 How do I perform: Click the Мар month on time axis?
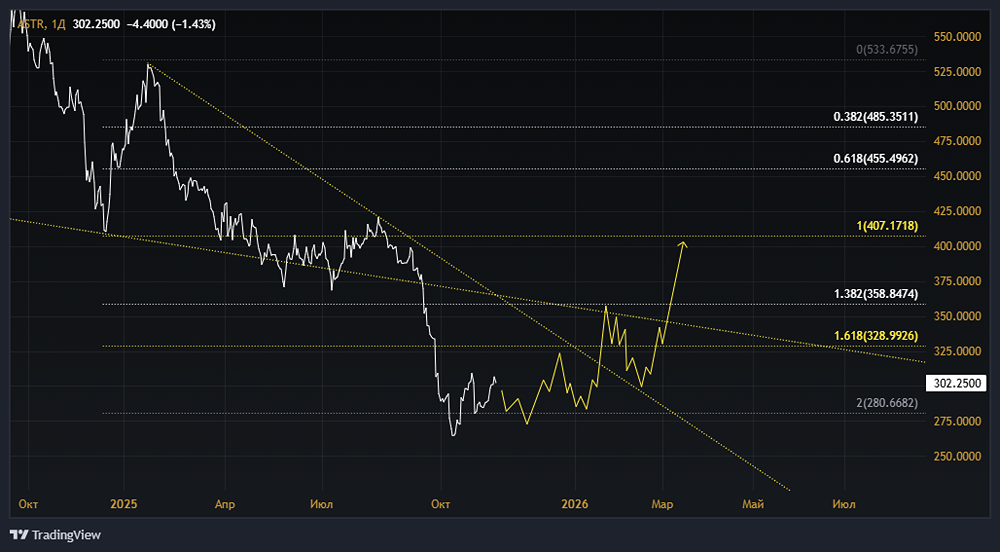661,505
